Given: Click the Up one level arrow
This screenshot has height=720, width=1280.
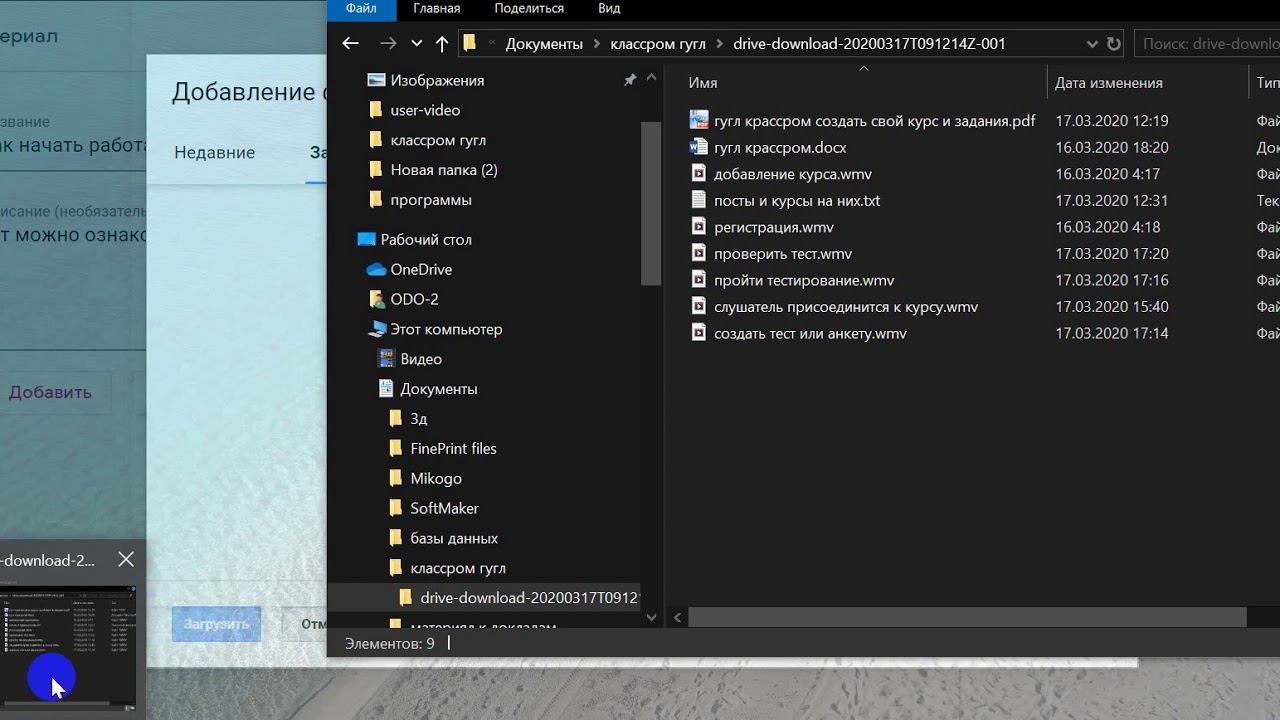Looking at the screenshot, I should point(442,43).
